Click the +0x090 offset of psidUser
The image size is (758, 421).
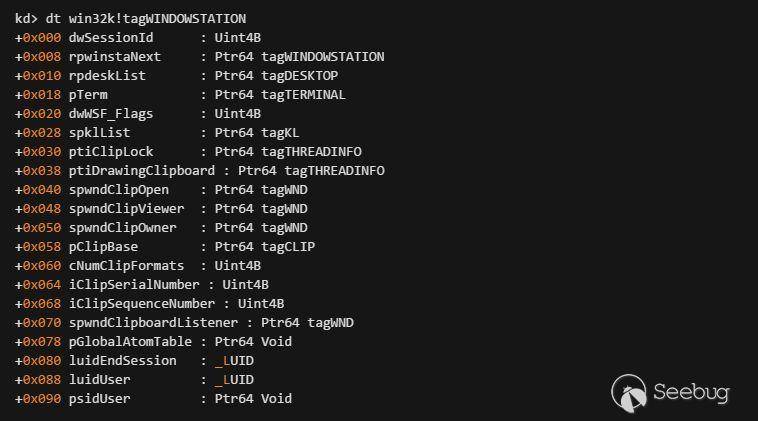click(38, 398)
